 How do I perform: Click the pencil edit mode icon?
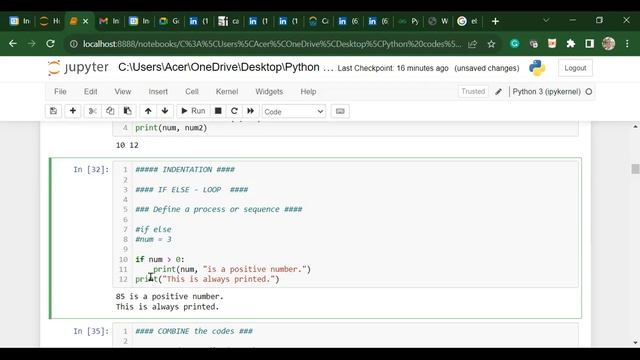[498, 92]
